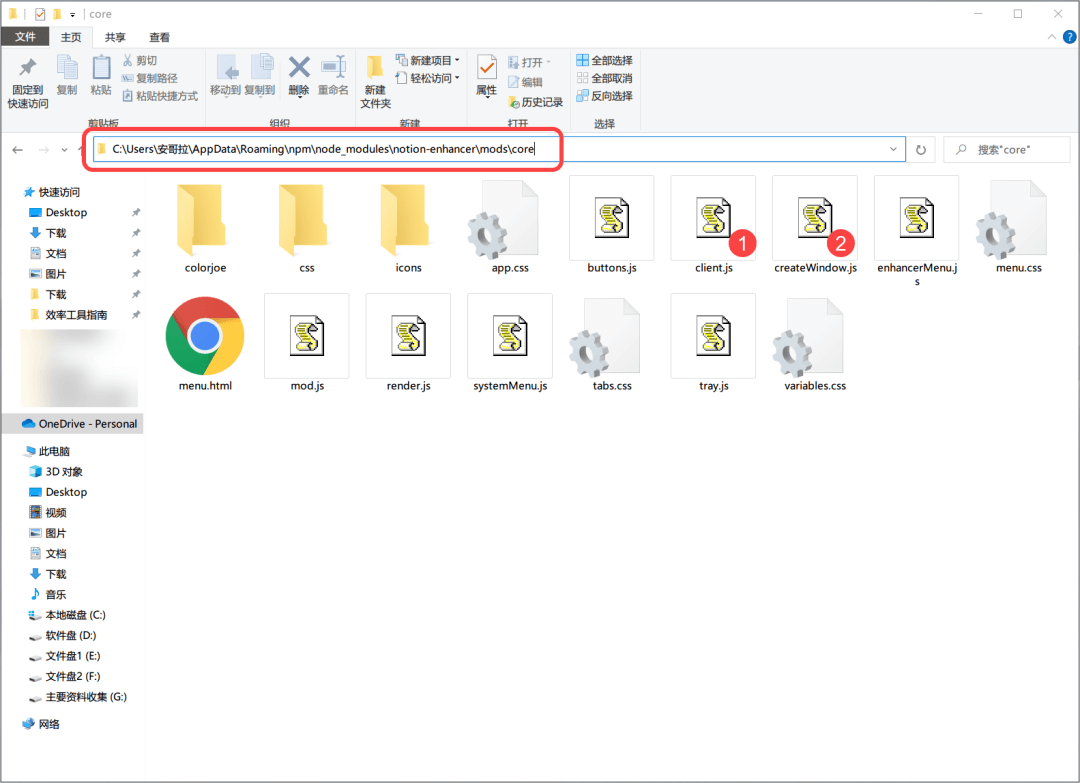Image resolution: width=1080 pixels, height=783 pixels.
Task: Open the File tab
Action: (x=25, y=36)
